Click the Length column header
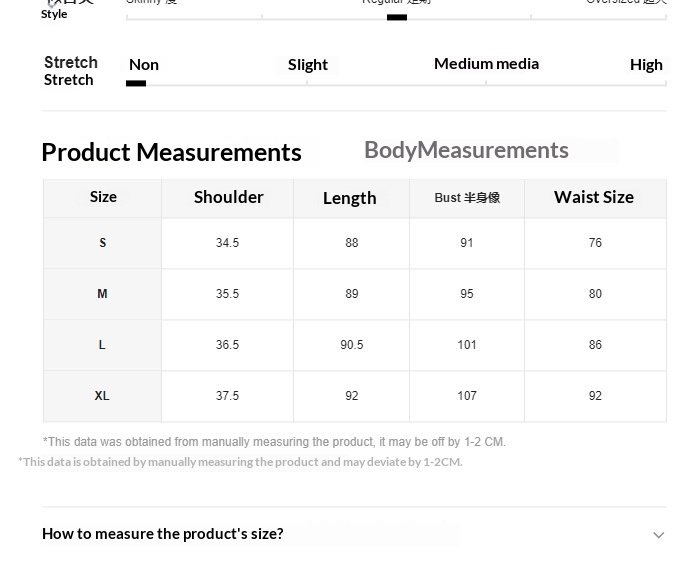This screenshot has height=561, width=685. [x=350, y=198]
